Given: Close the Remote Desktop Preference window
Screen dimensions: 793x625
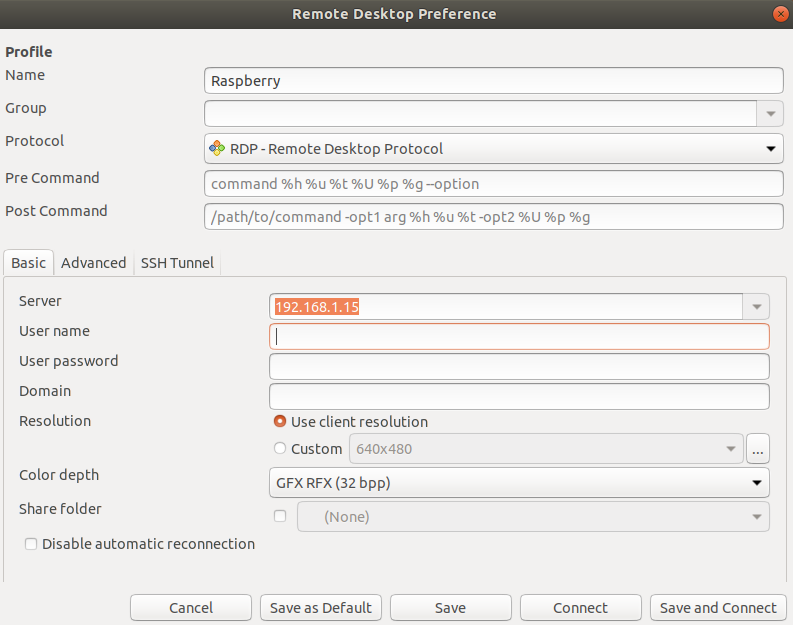Looking at the screenshot, I should click(779, 14).
